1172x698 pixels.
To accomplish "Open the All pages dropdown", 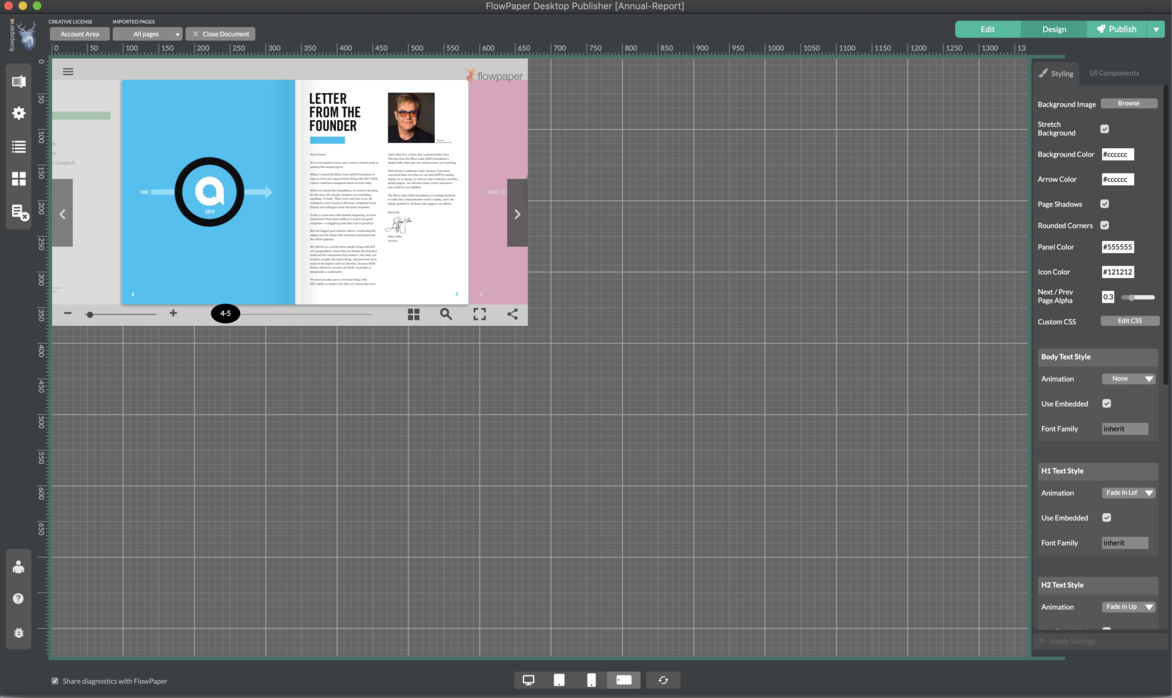I will click(x=146, y=34).
